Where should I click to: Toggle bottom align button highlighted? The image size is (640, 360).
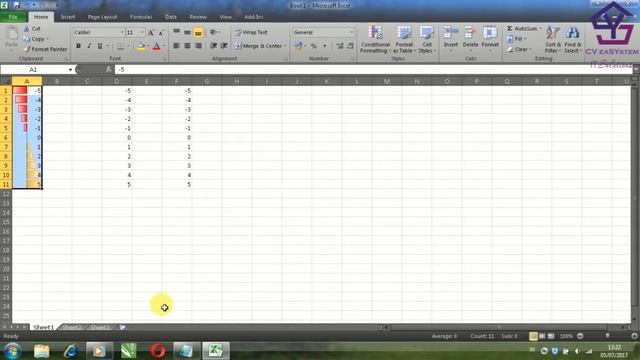click(x=198, y=32)
